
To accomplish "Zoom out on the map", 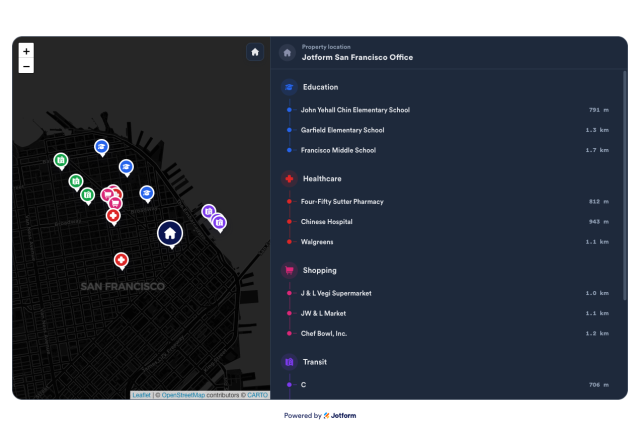I will 26,66.
